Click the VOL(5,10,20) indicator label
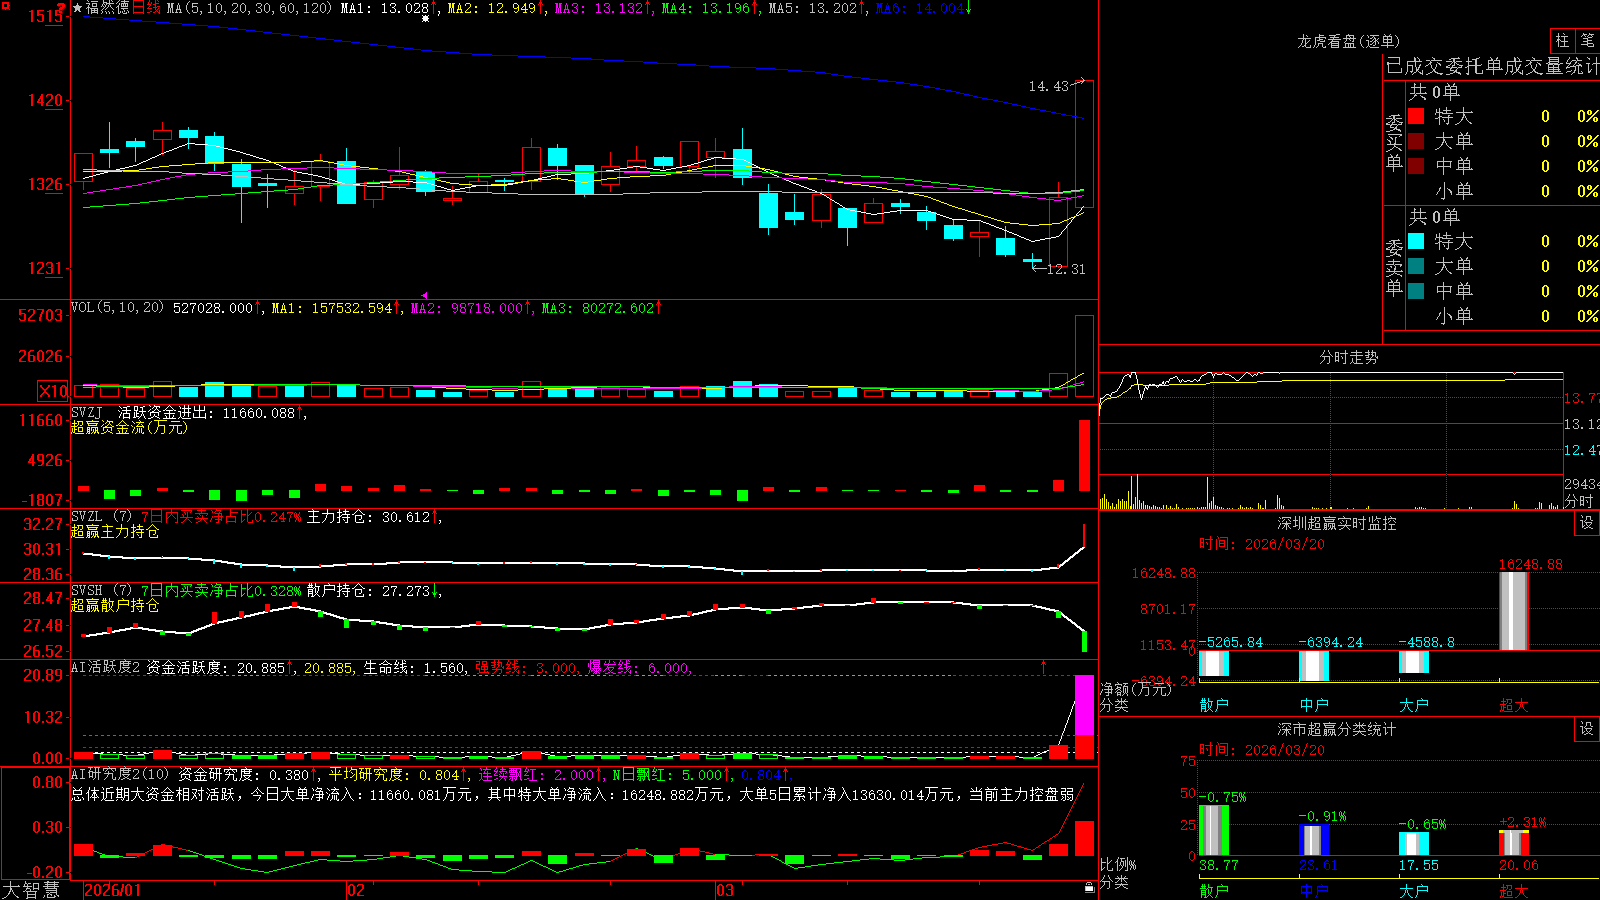The height and width of the screenshot is (900, 1600). (x=117, y=308)
